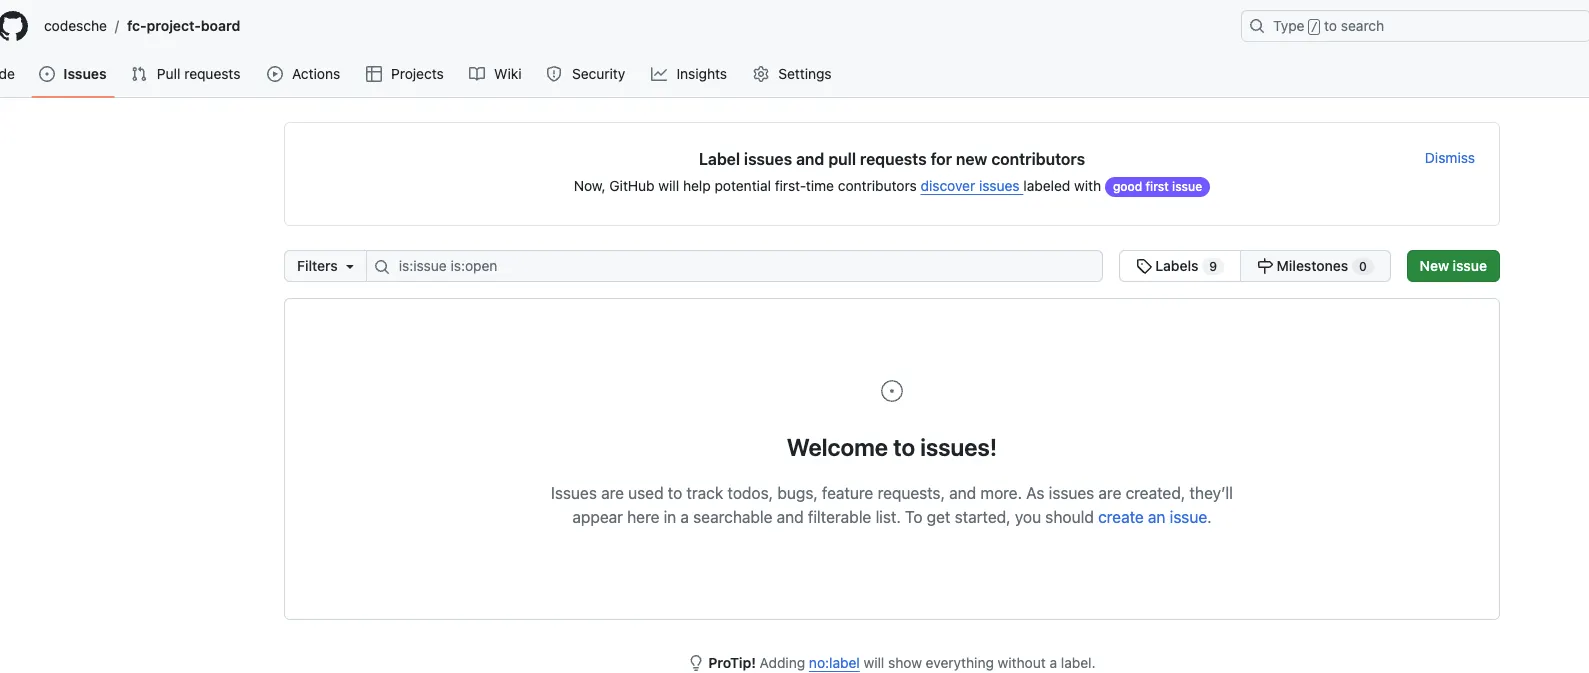Click the no:label ProTip link

point(834,663)
